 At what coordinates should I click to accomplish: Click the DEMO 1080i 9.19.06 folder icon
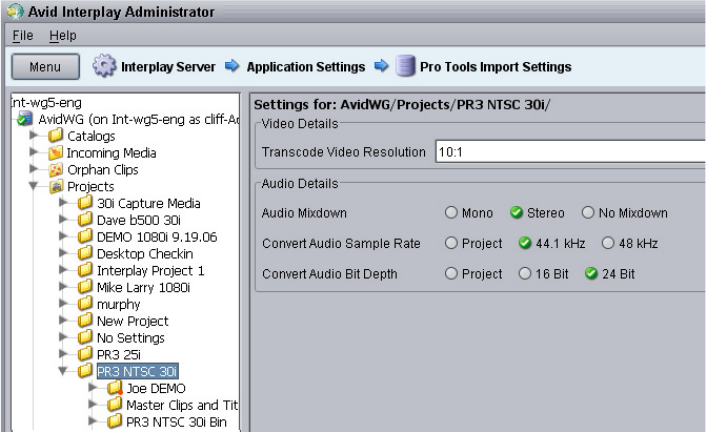click(x=85, y=236)
